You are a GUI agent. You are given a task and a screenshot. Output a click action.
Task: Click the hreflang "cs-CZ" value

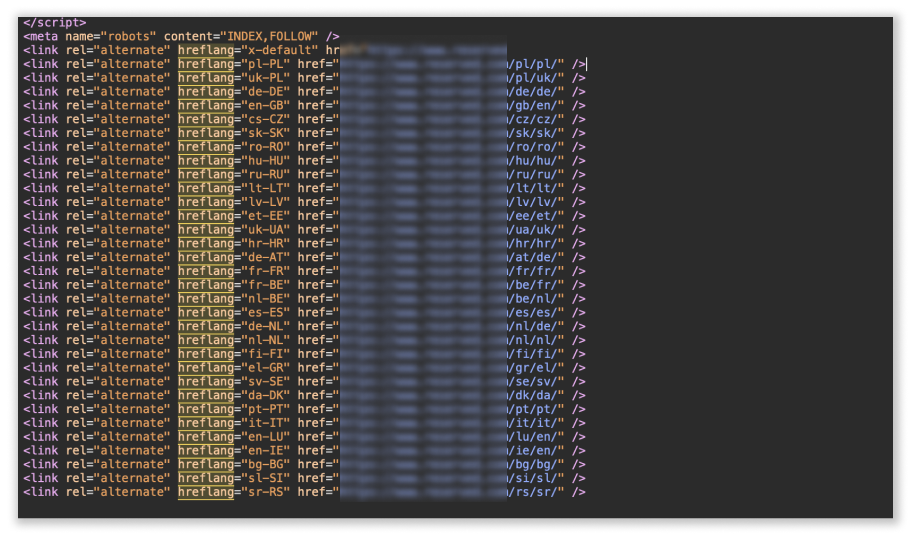pyautogui.click(x=266, y=119)
